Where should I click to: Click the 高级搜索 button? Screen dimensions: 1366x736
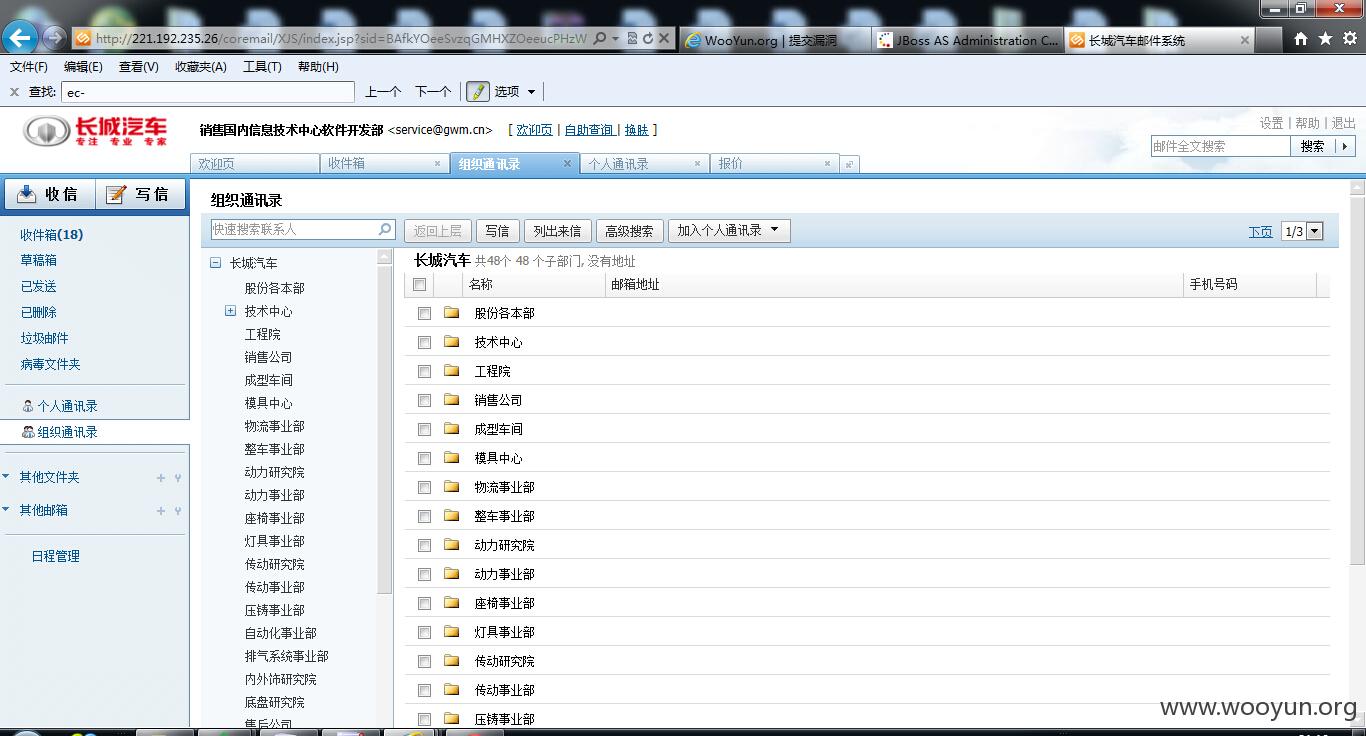coord(629,231)
